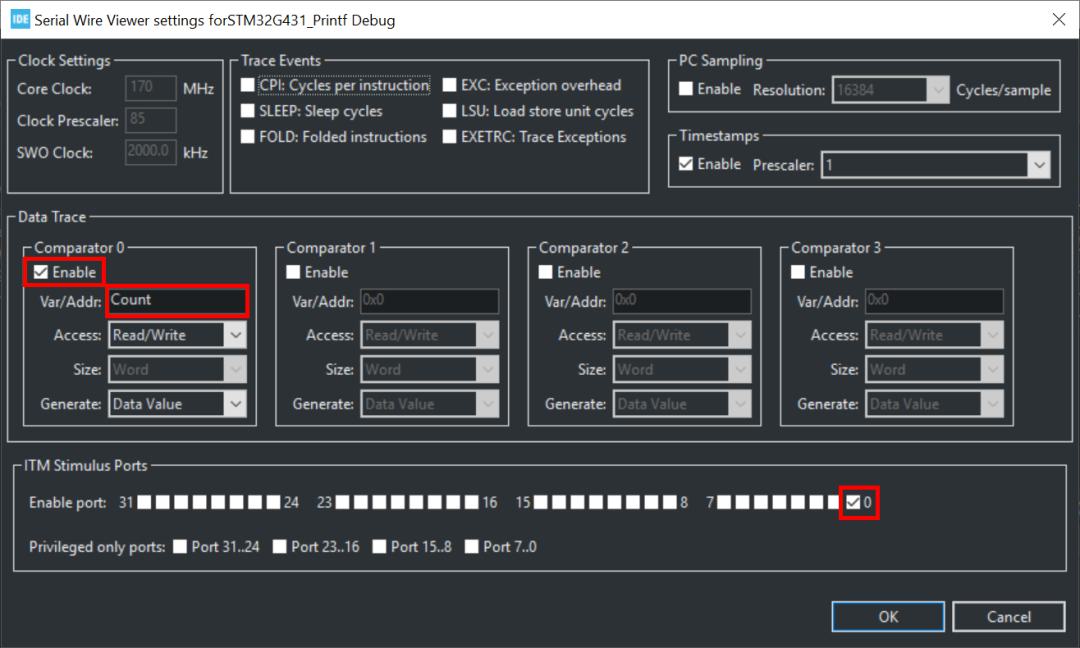This screenshot has height=648, width=1080.
Task: Enable LSU: Load store unit cycles
Action: point(450,111)
